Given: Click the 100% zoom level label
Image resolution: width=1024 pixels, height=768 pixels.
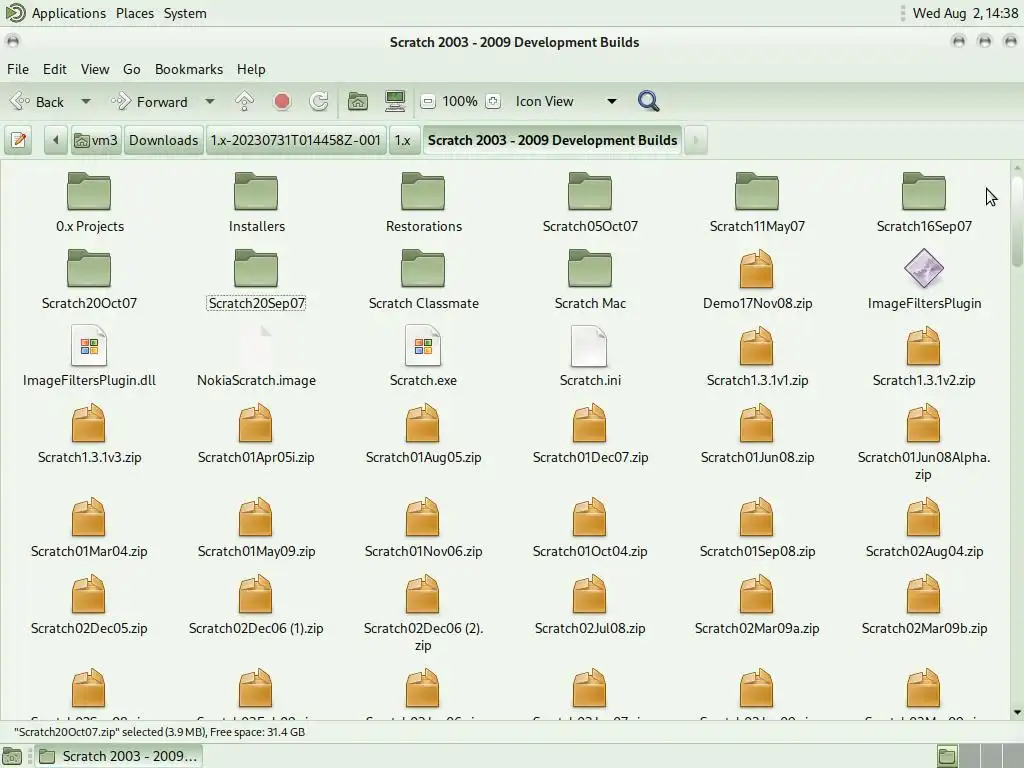Looking at the screenshot, I should point(460,101).
